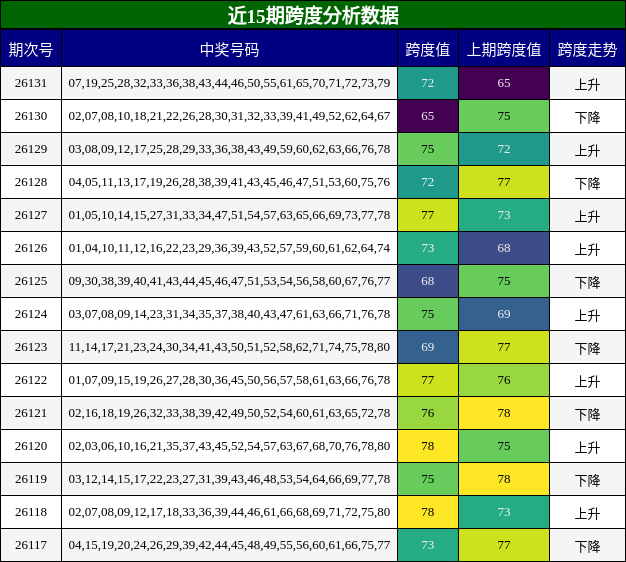Click winning numbers of period 26129
The width and height of the screenshot is (626, 562).
[229, 149]
